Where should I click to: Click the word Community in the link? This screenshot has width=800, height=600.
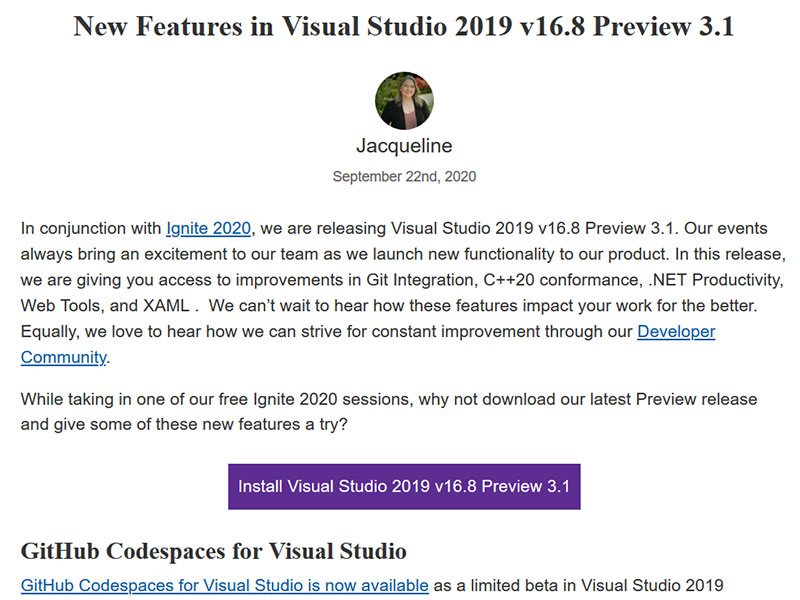coord(63,357)
